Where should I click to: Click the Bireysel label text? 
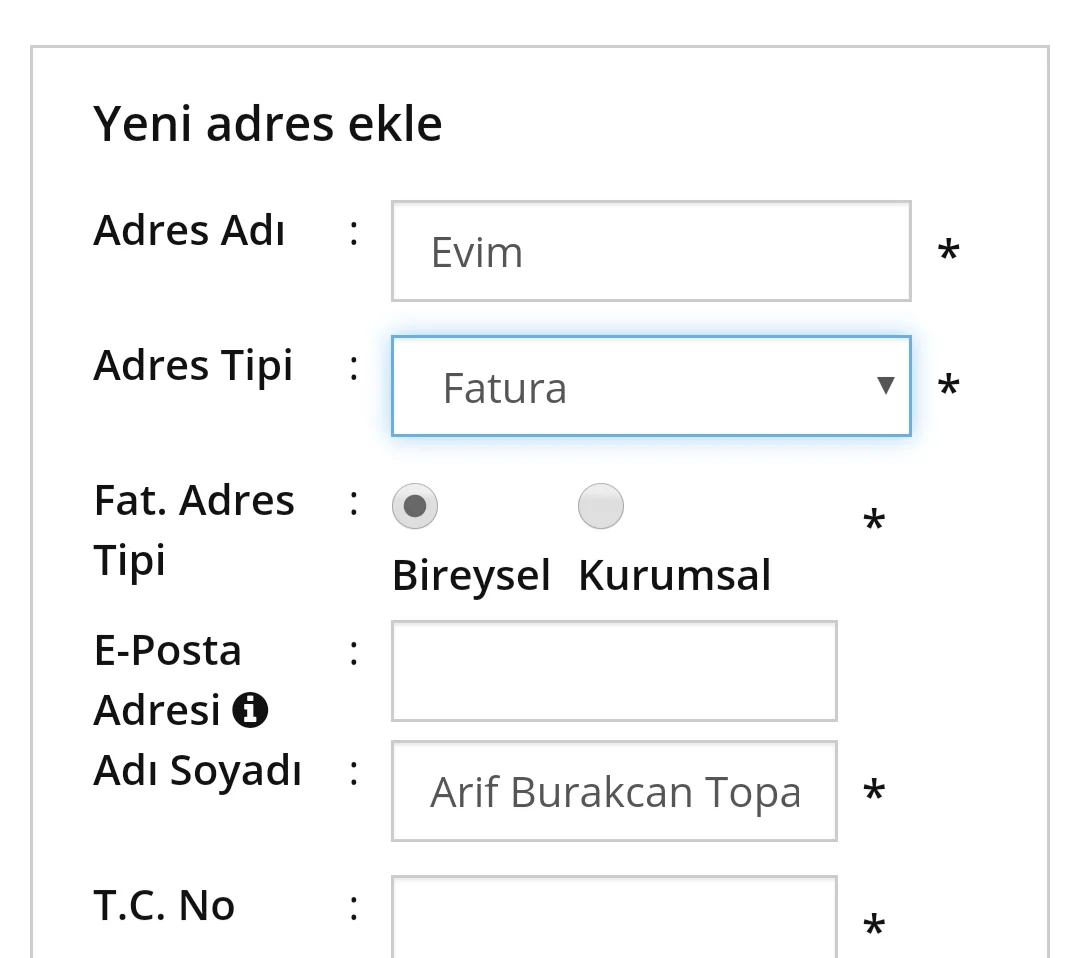tap(471, 574)
